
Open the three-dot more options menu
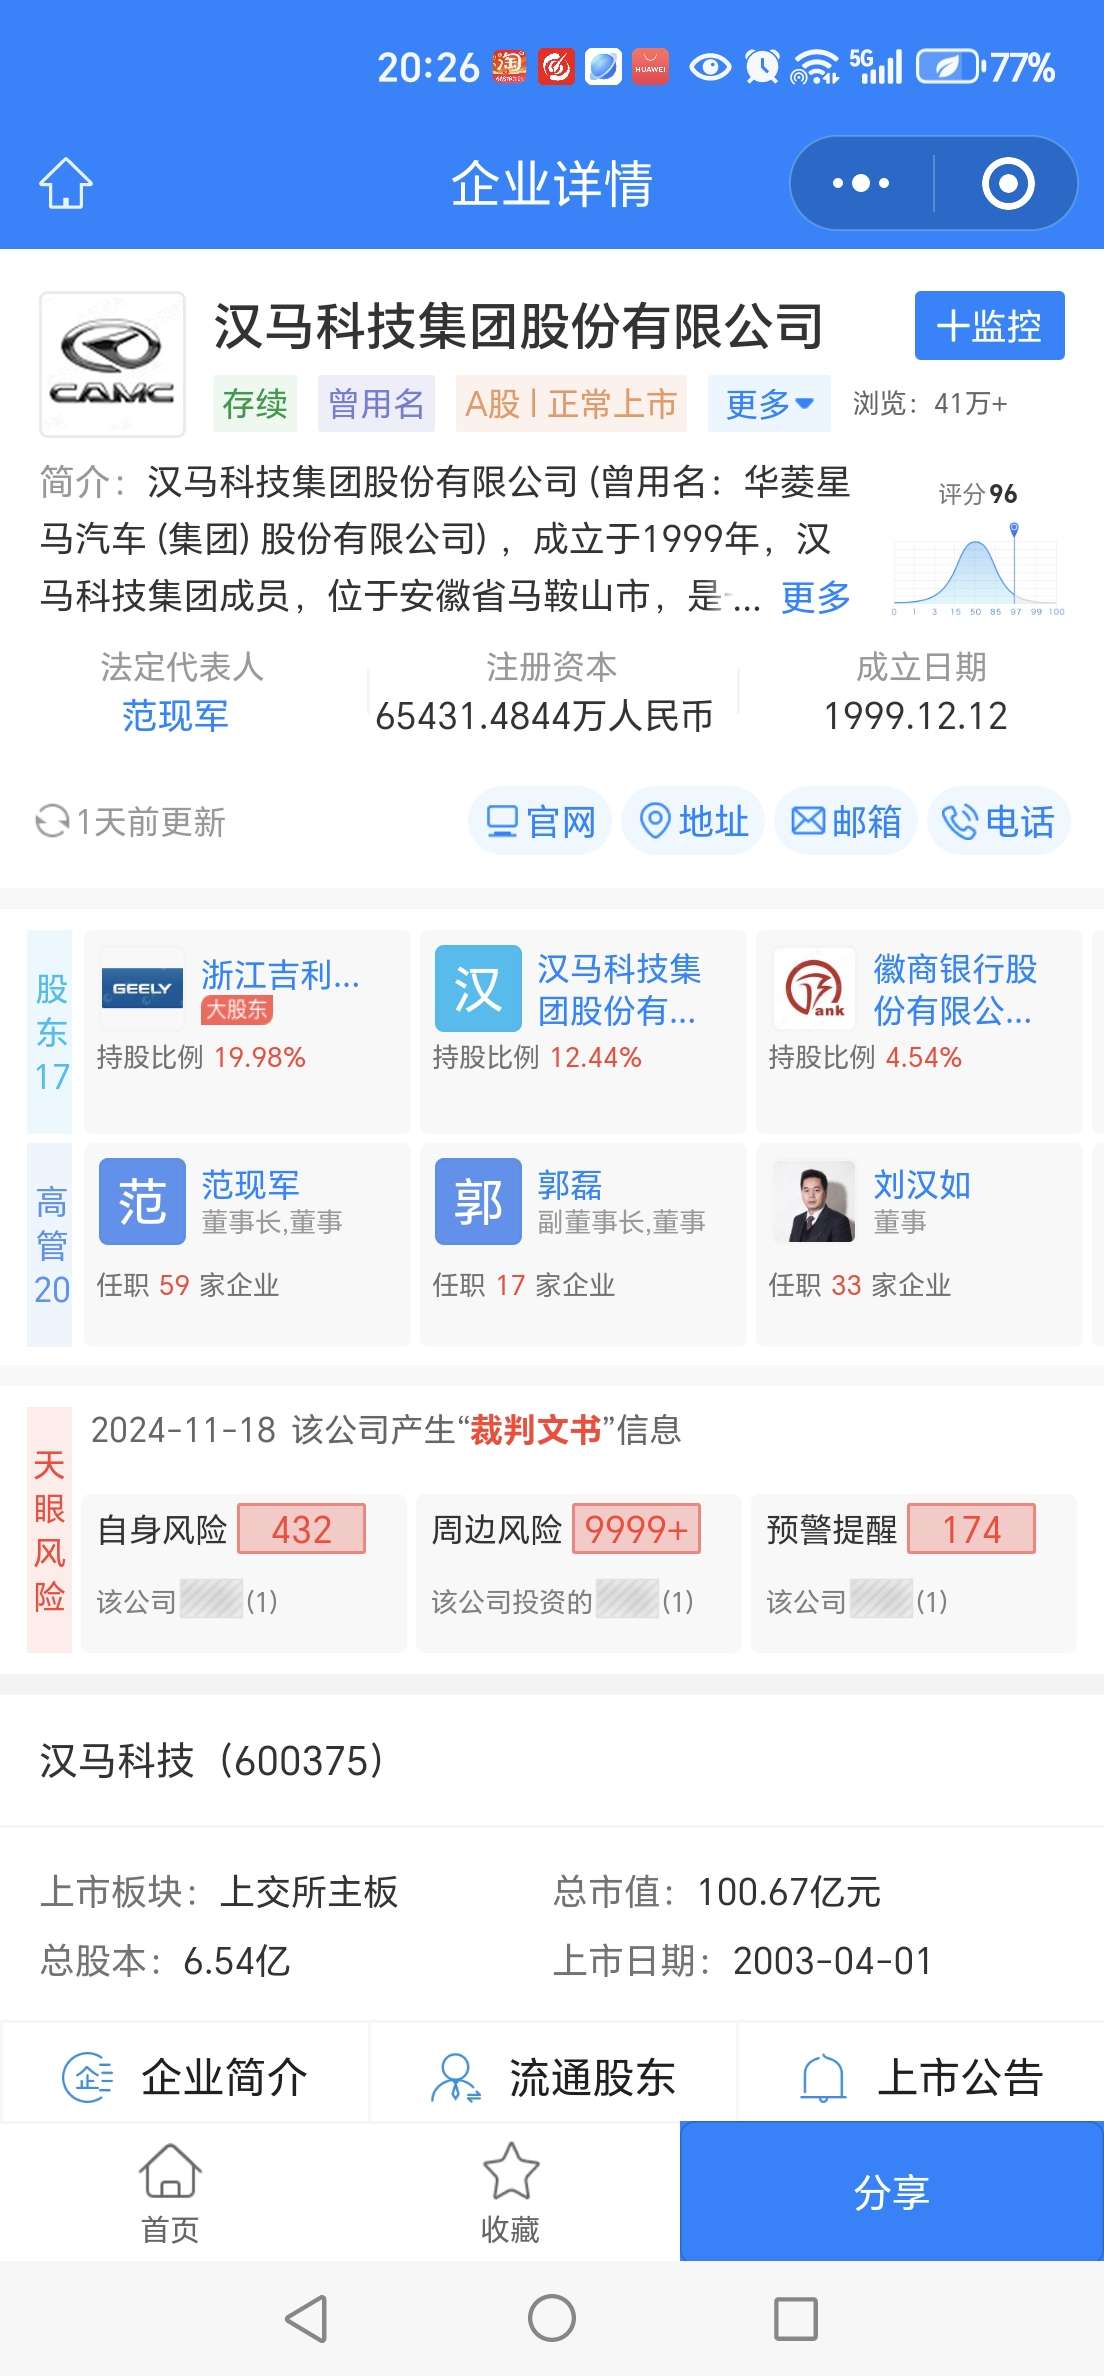(x=861, y=183)
